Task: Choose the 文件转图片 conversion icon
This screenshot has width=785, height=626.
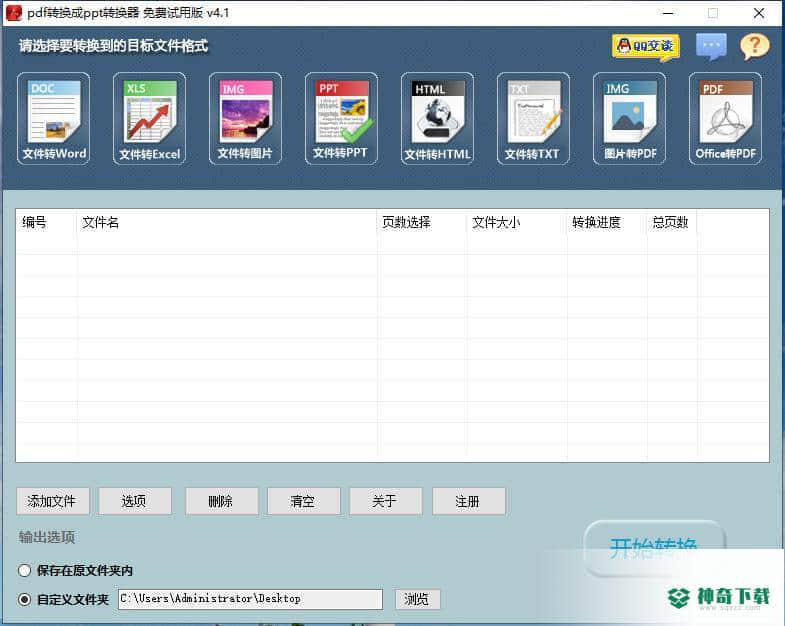Action: (x=245, y=119)
